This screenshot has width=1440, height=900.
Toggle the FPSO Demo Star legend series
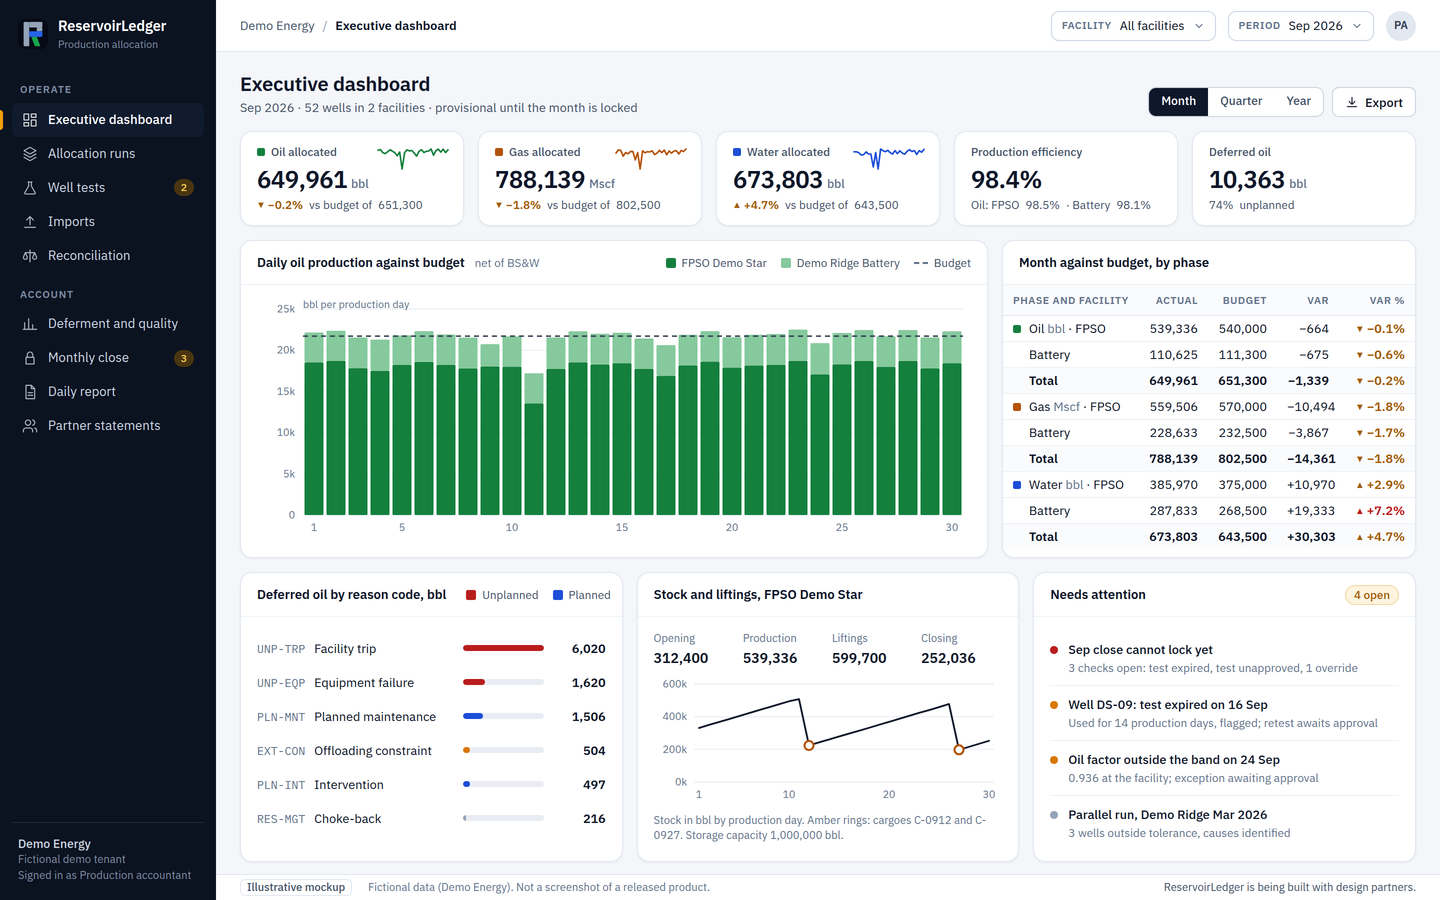pos(716,263)
